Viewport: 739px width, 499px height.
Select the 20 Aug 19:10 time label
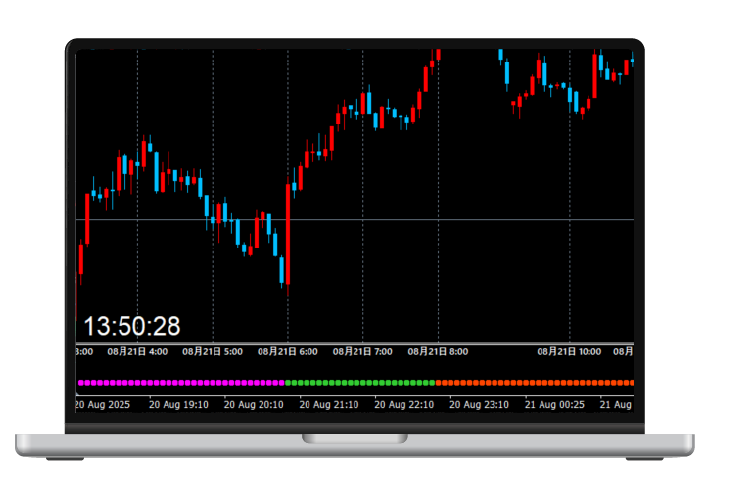(x=179, y=405)
